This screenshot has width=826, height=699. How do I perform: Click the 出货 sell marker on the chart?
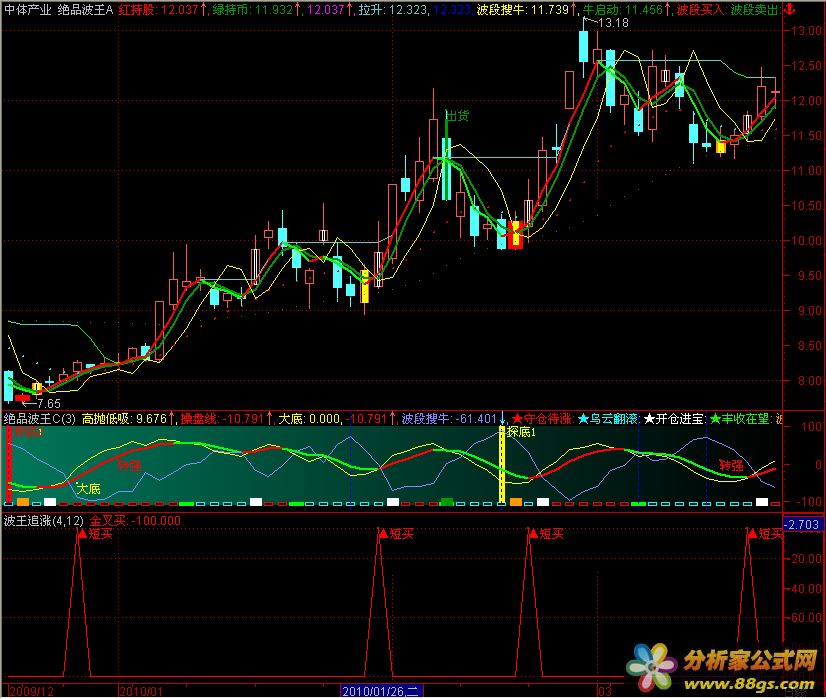point(457,116)
